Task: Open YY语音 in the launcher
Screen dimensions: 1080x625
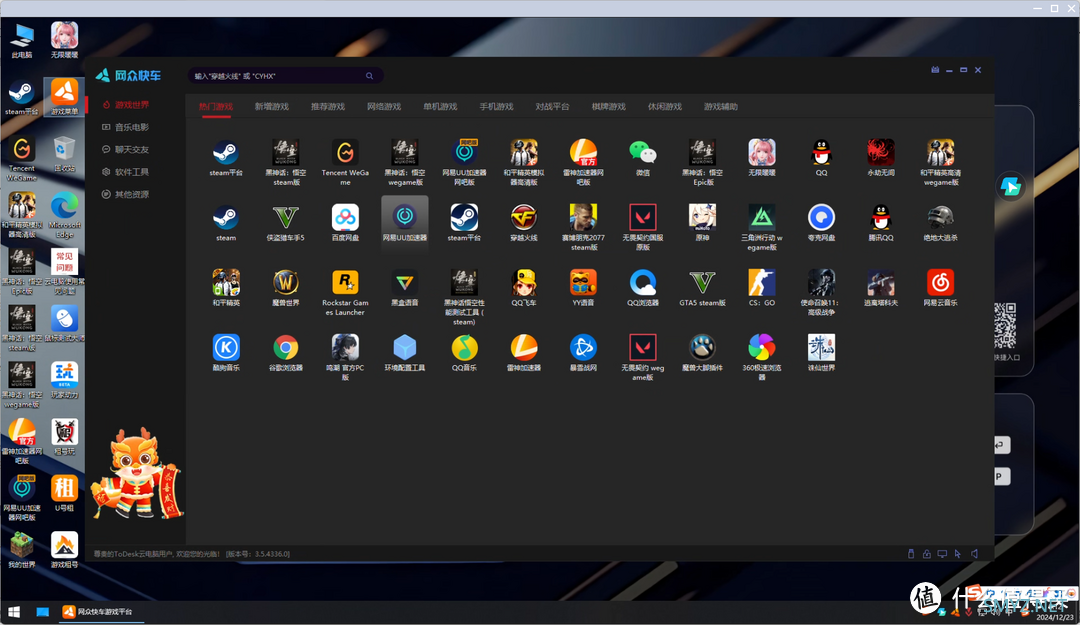Action: pos(583,283)
